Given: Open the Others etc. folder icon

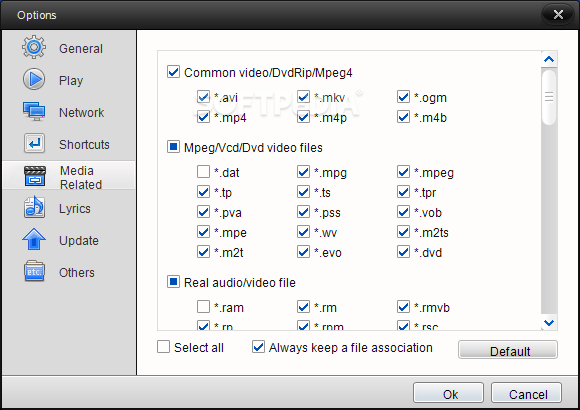Looking at the screenshot, I should click(x=34, y=271).
